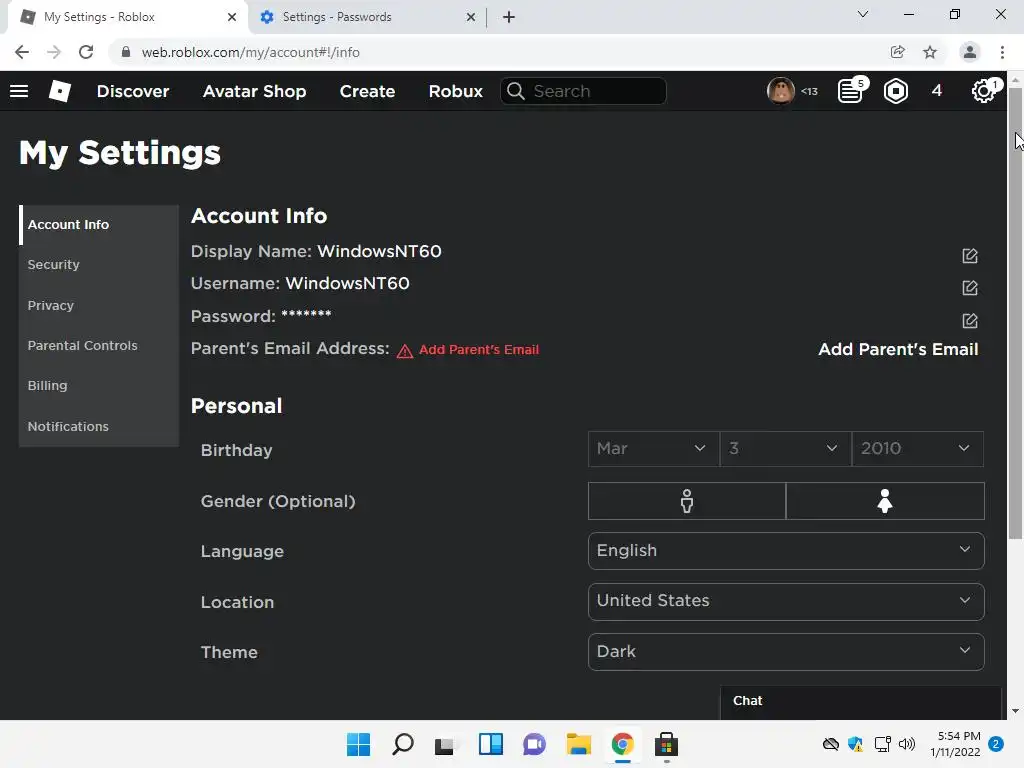The height and width of the screenshot is (768, 1024).
Task: Click the red Add Parent's Email link
Action: point(479,350)
